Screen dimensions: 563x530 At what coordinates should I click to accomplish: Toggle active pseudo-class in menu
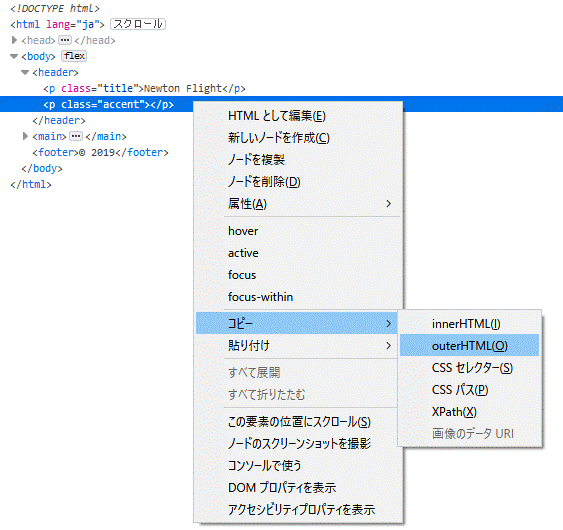[x=298, y=253]
